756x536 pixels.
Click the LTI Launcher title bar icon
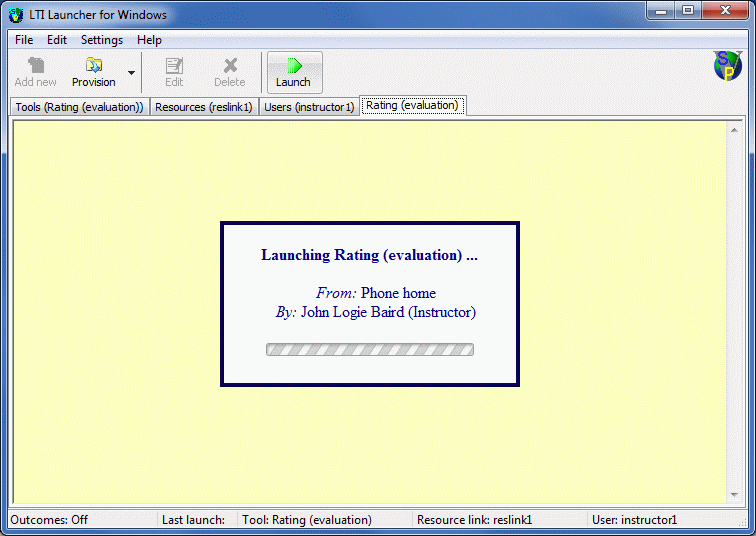click(16, 15)
